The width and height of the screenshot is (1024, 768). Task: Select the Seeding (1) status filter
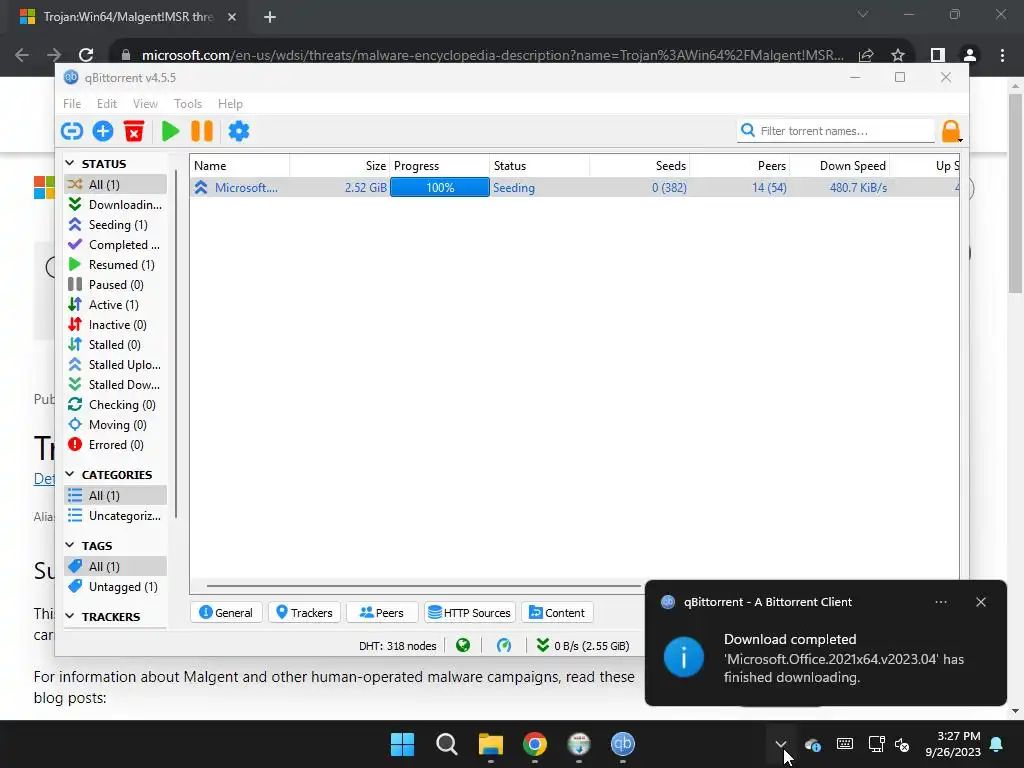tap(116, 225)
